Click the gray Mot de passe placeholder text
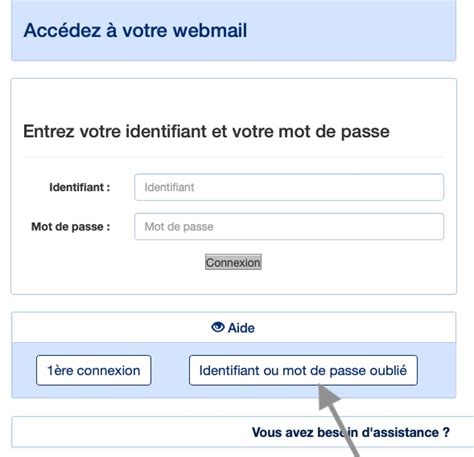 [x=179, y=227]
